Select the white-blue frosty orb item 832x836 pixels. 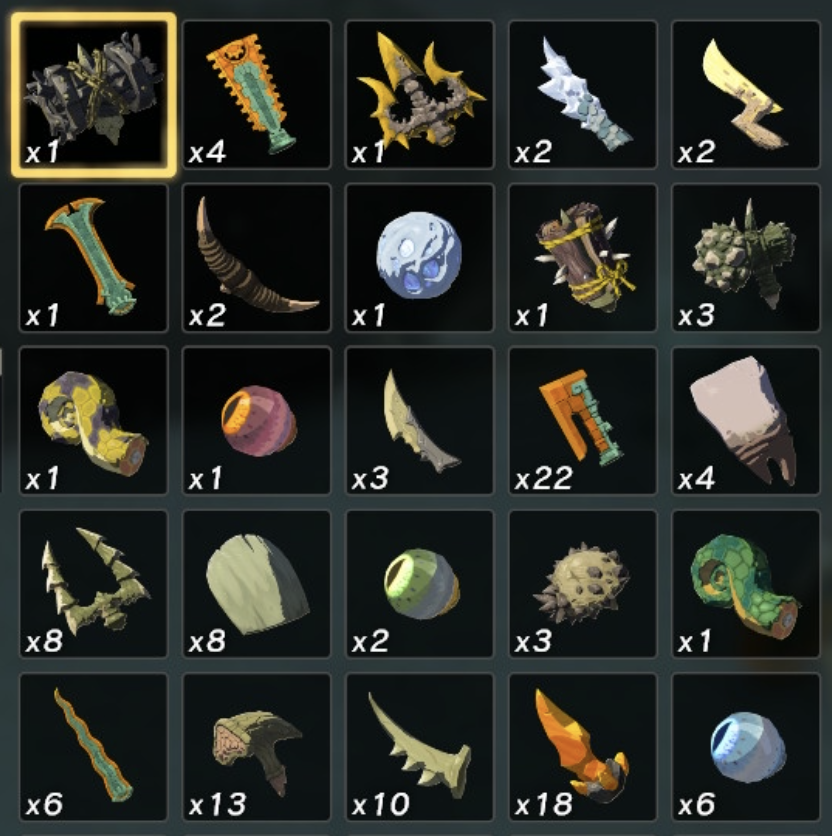[x=420, y=258]
